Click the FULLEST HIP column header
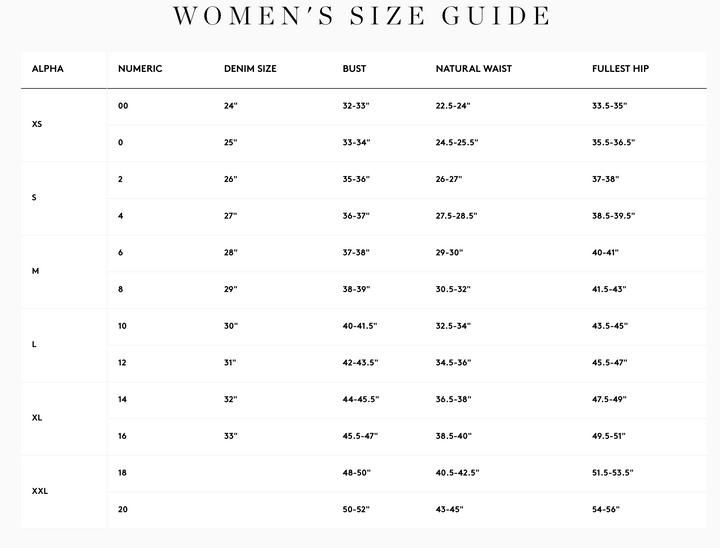The image size is (720, 548). (x=620, y=69)
